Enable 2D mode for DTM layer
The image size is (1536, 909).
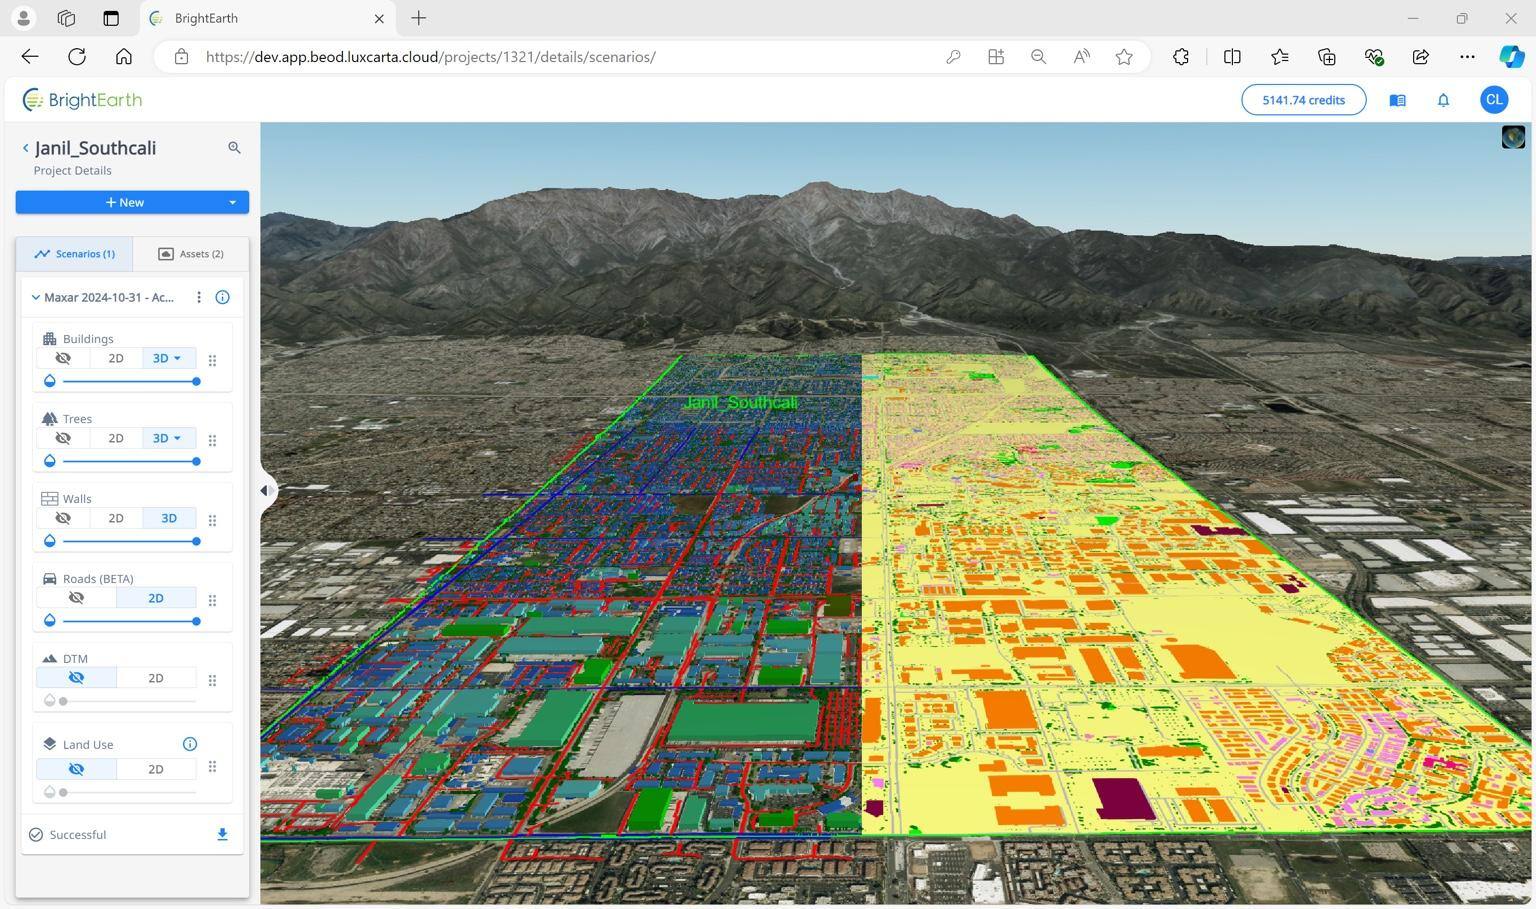click(156, 678)
